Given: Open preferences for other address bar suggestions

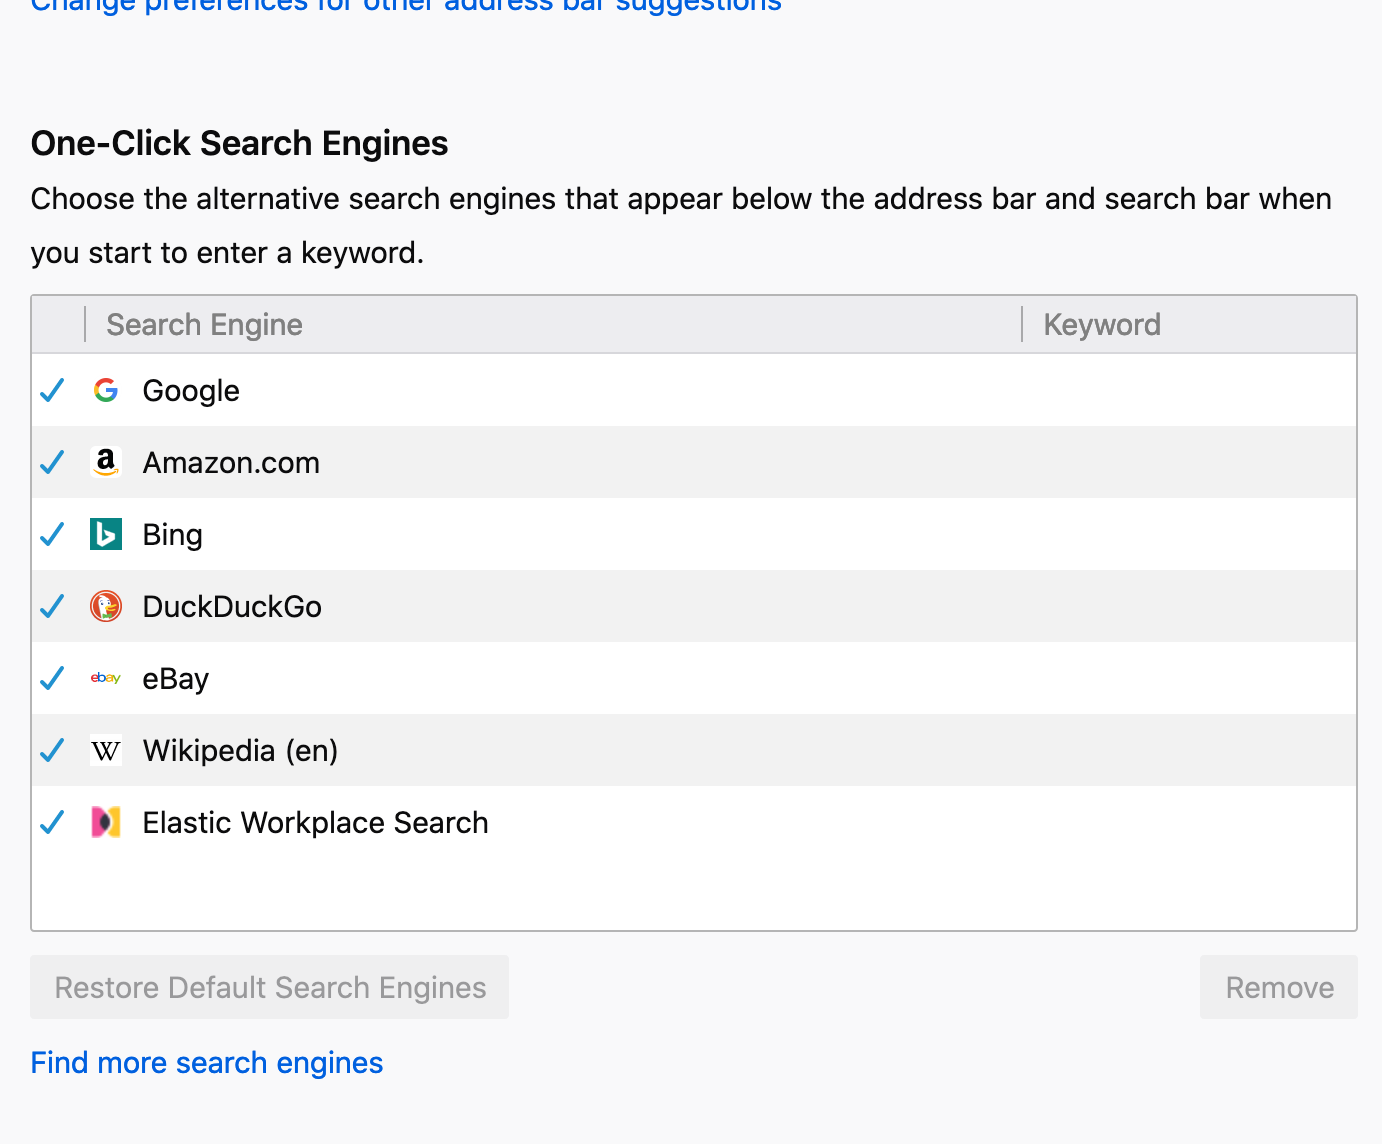Looking at the screenshot, I should pos(405,7).
